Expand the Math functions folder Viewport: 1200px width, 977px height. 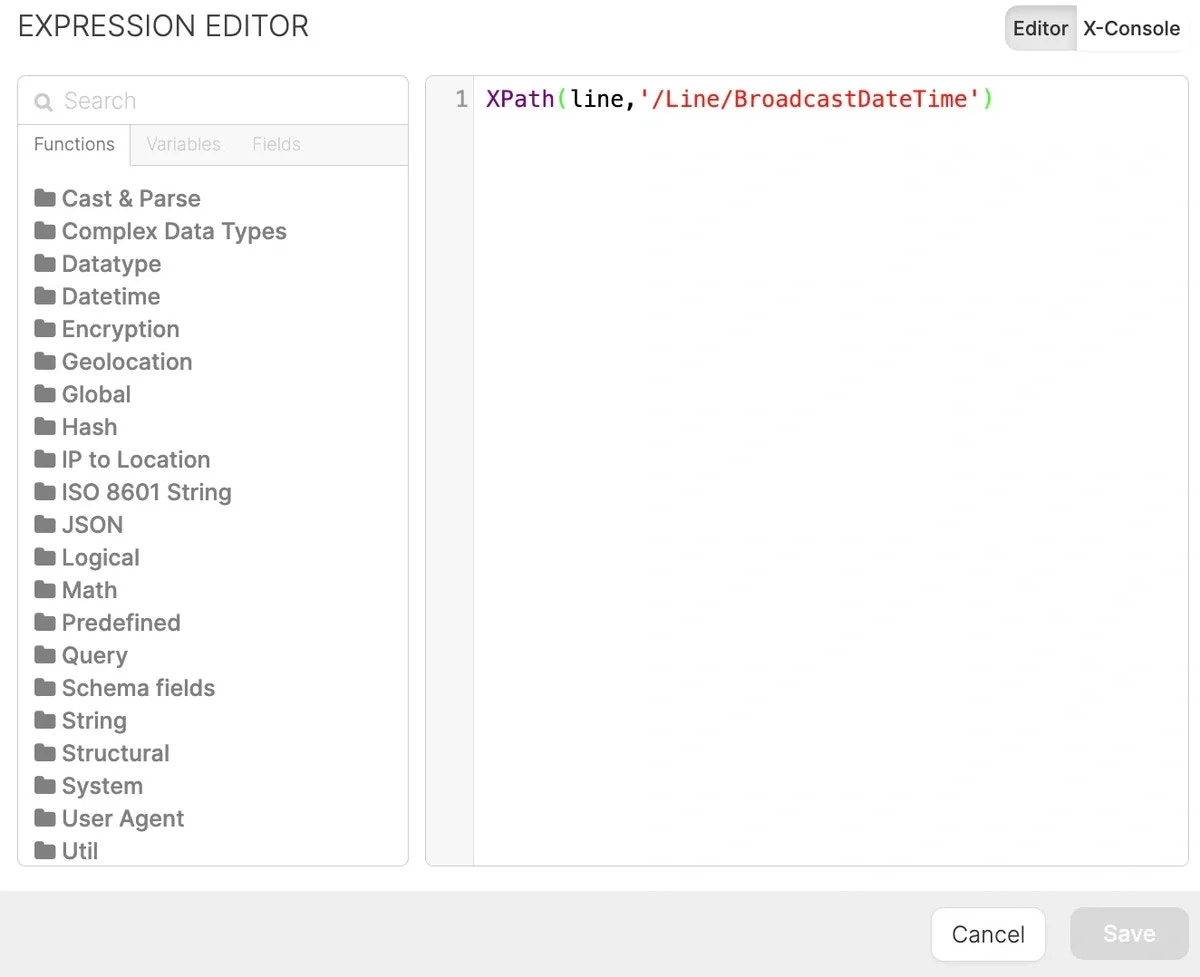pos(76,590)
